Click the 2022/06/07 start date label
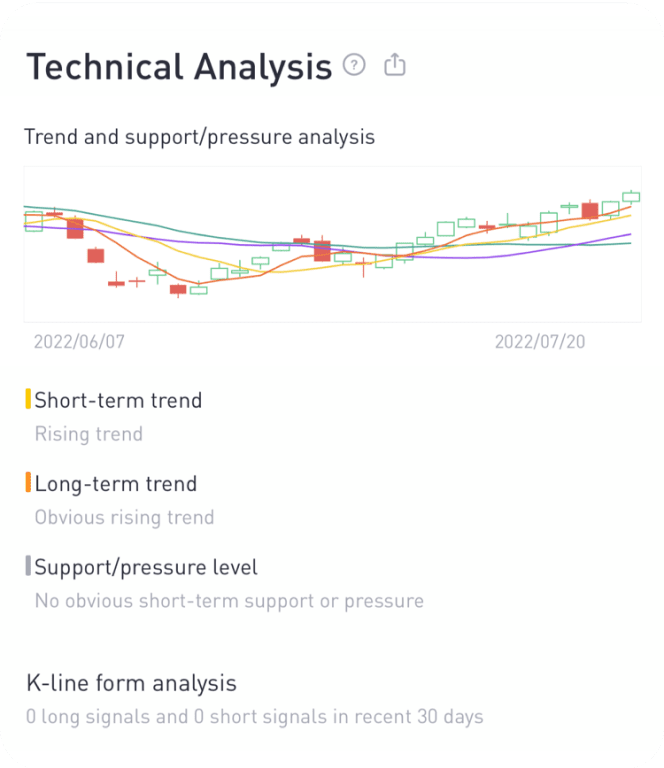Image resolution: width=664 pixels, height=768 pixels. coord(79,341)
